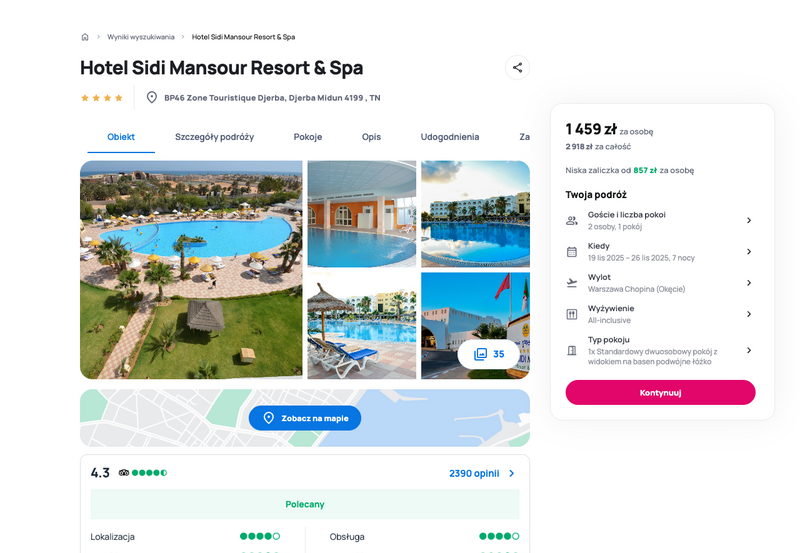Image resolution: width=800 pixels, height=553 pixels.
Task: Expand Goście i liczba pokoi options
Action: (x=749, y=220)
